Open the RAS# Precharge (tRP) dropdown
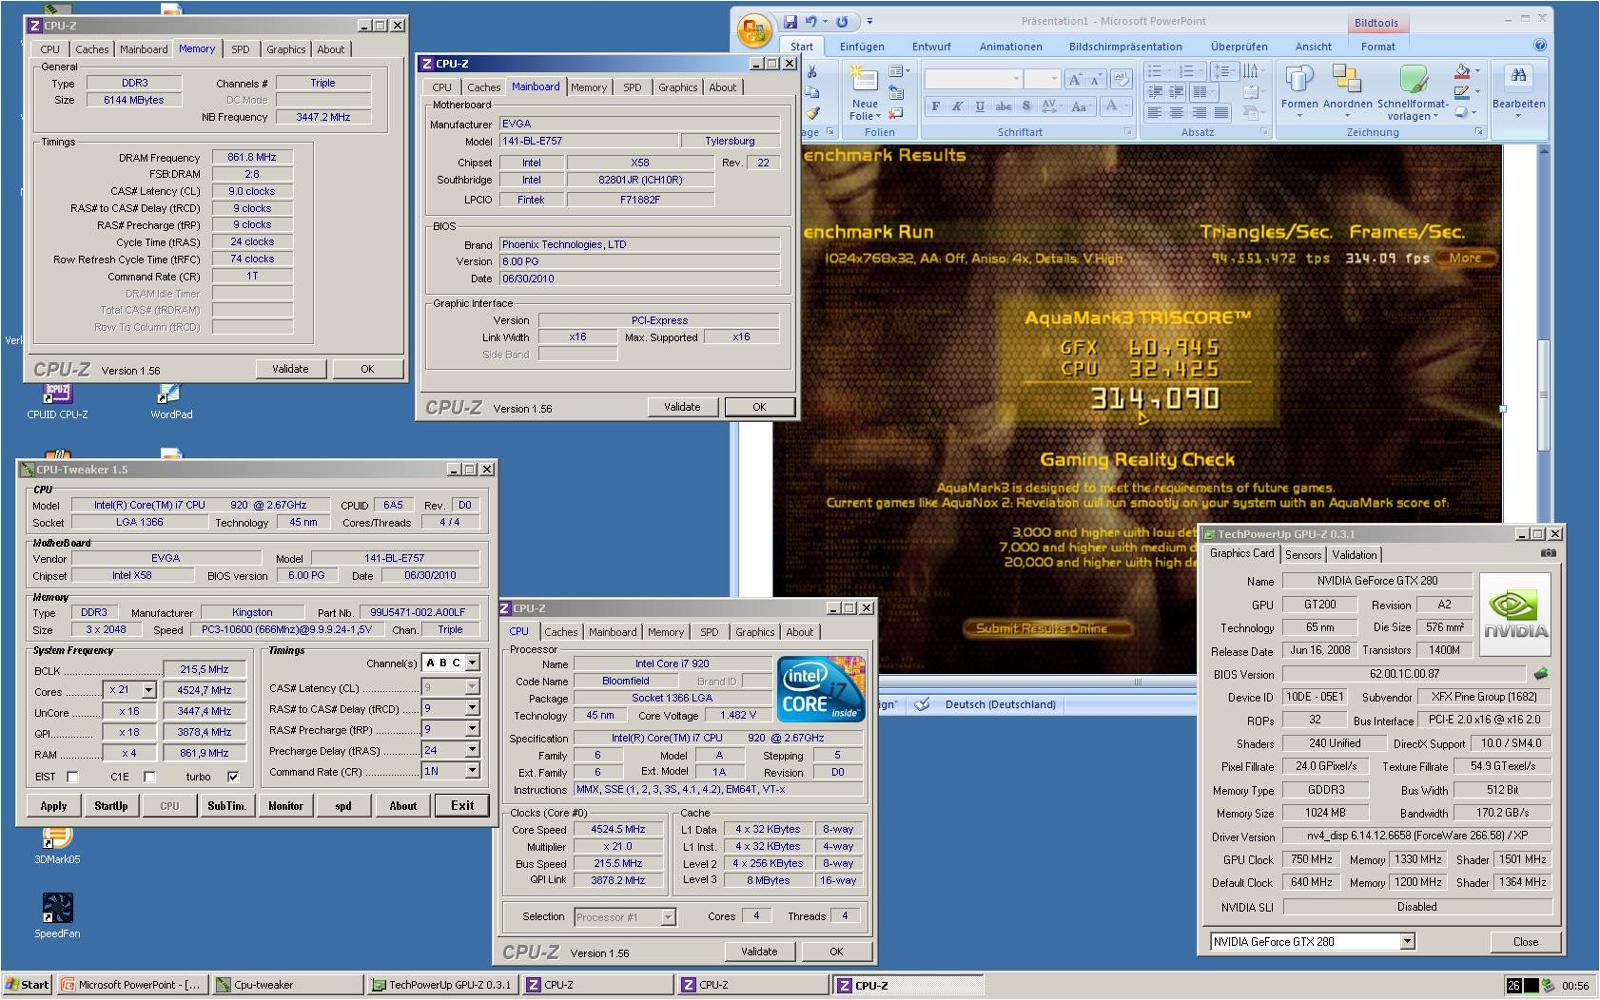 click(x=472, y=729)
